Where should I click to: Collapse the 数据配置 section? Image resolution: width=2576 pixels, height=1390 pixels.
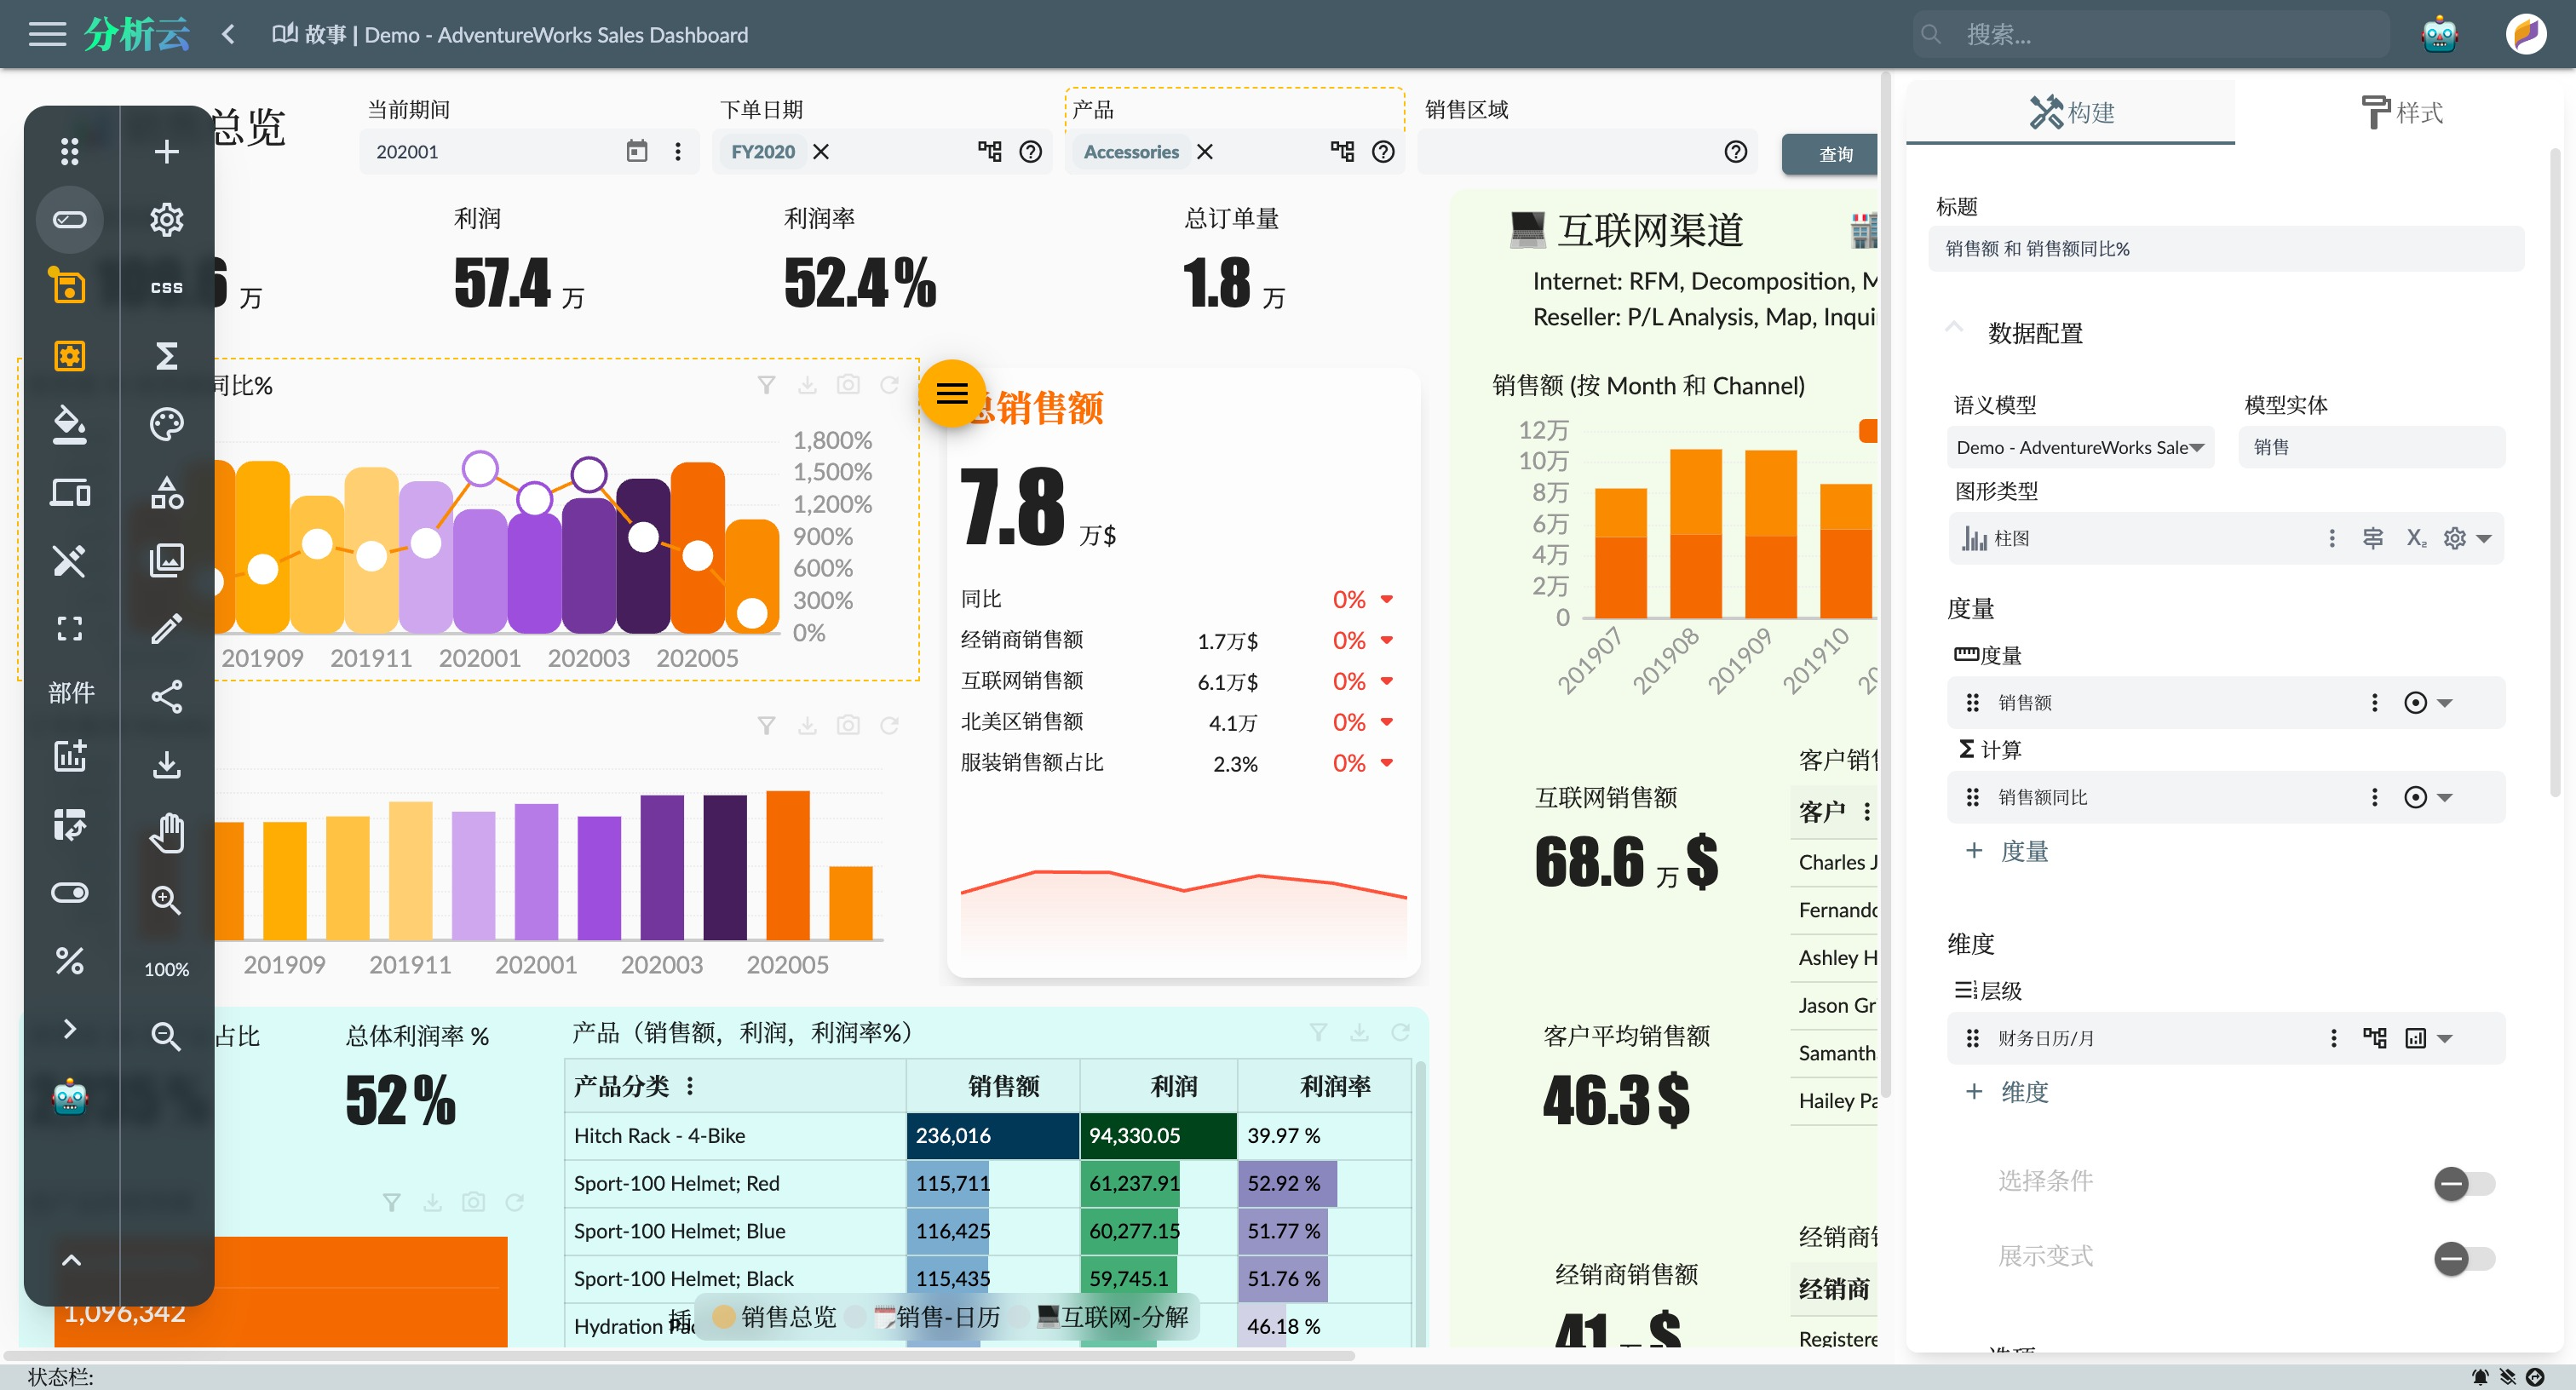[x=1954, y=327]
